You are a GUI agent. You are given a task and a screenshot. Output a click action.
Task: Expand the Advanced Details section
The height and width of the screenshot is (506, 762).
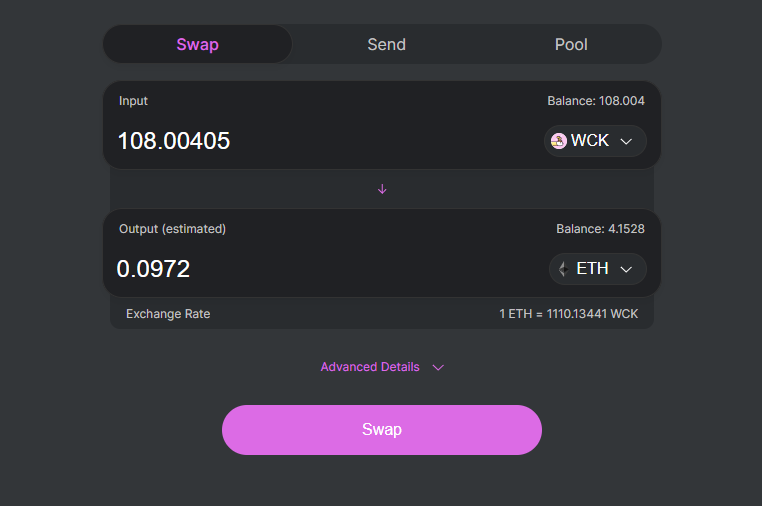coord(371,367)
